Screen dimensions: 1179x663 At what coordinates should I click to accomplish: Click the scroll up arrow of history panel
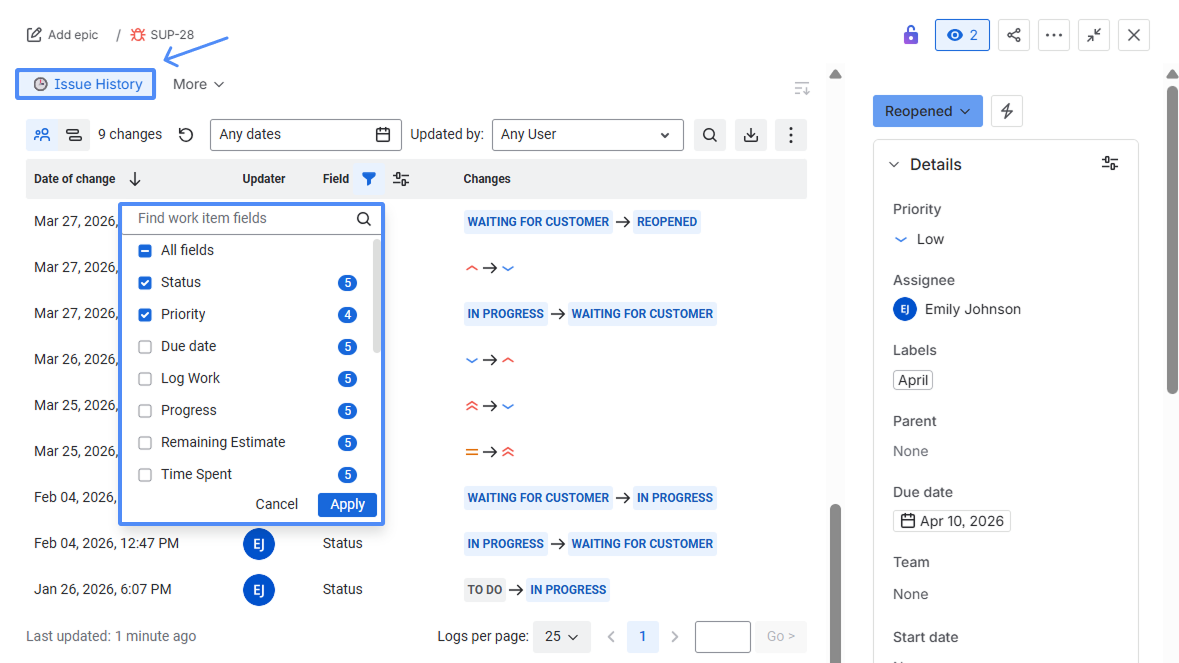coord(835,74)
